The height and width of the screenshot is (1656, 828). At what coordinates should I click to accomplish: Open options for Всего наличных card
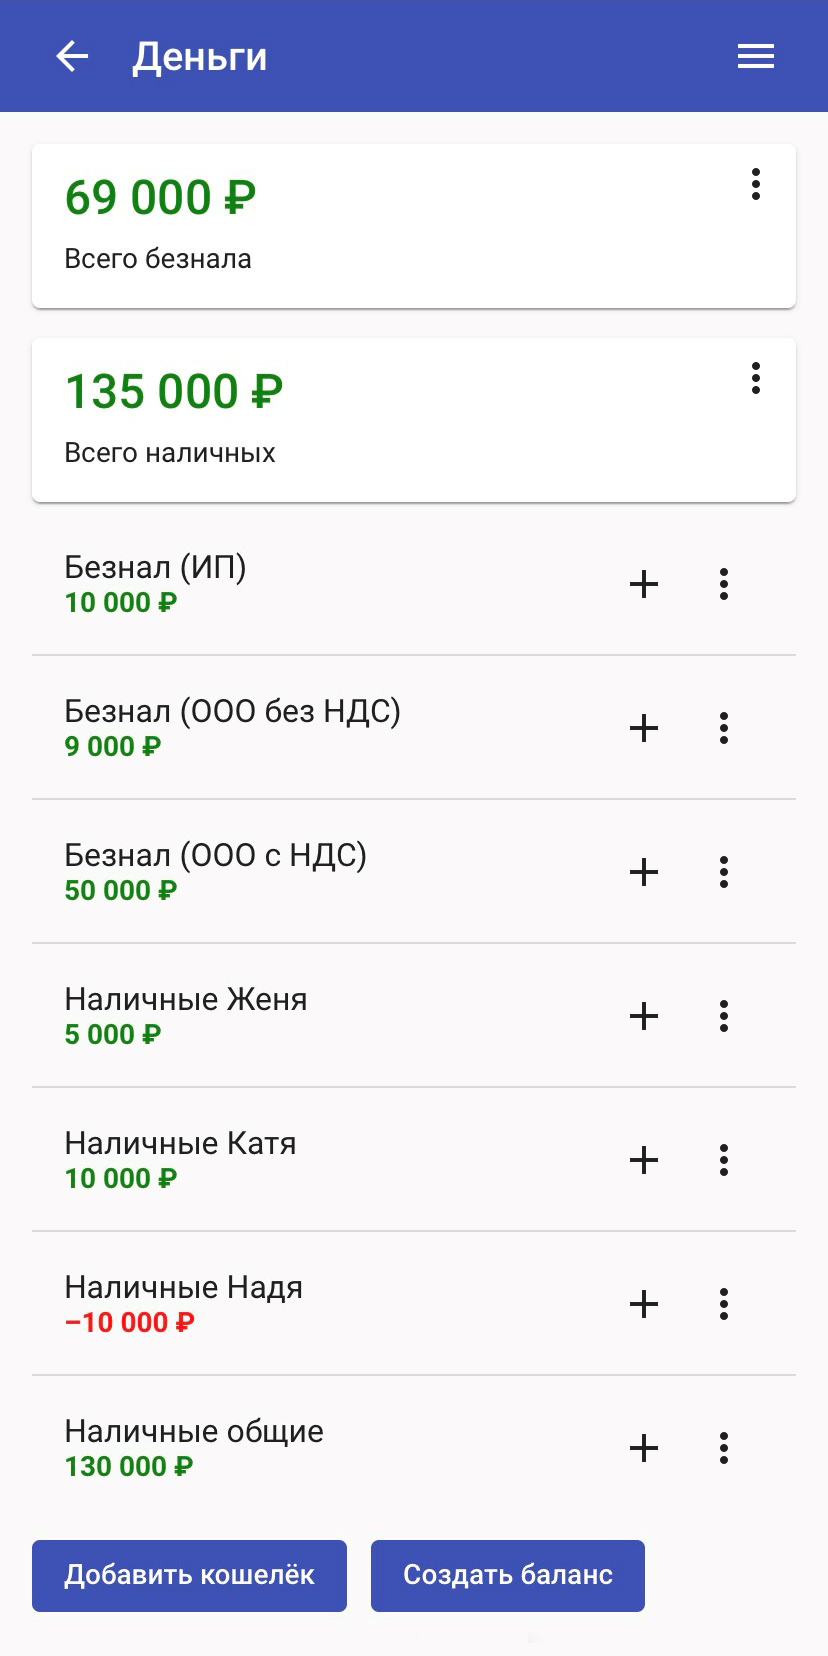click(x=756, y=378)
